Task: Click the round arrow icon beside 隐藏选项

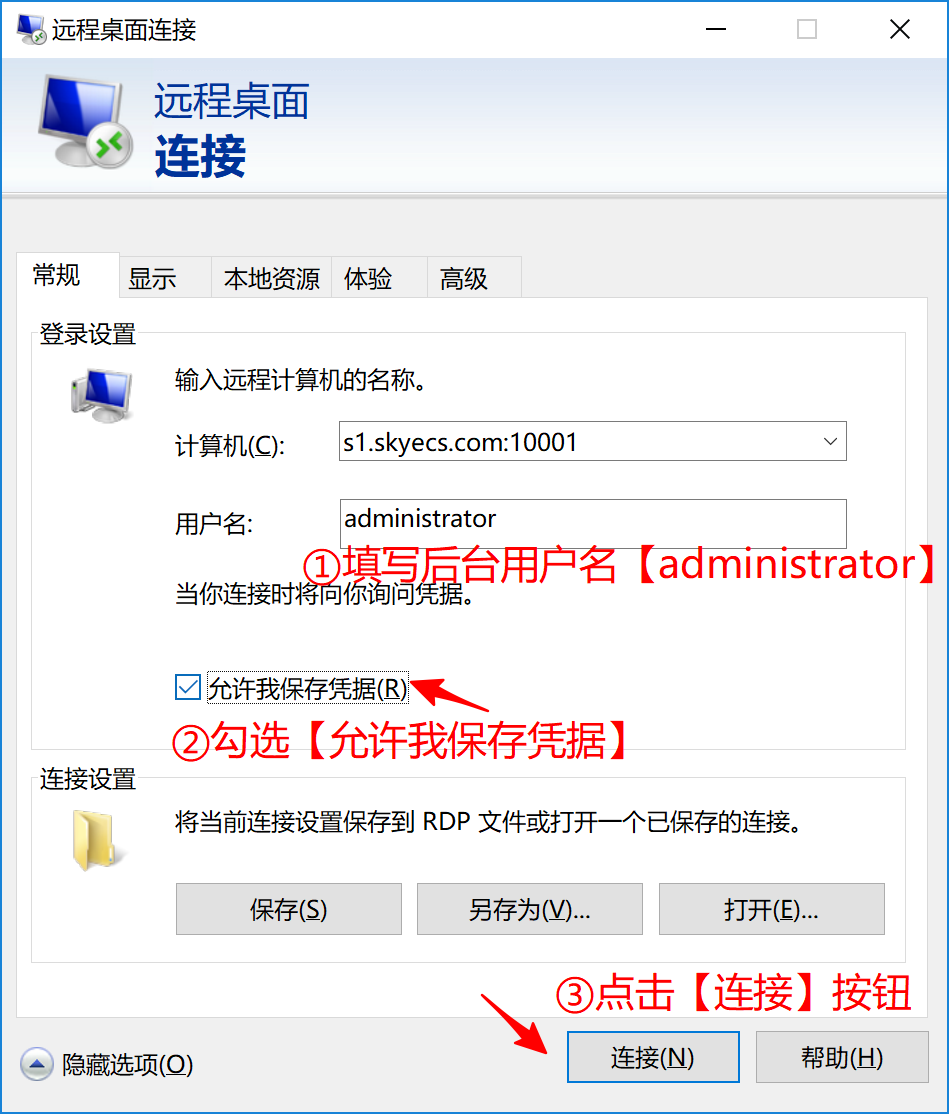Action: 36,1064
